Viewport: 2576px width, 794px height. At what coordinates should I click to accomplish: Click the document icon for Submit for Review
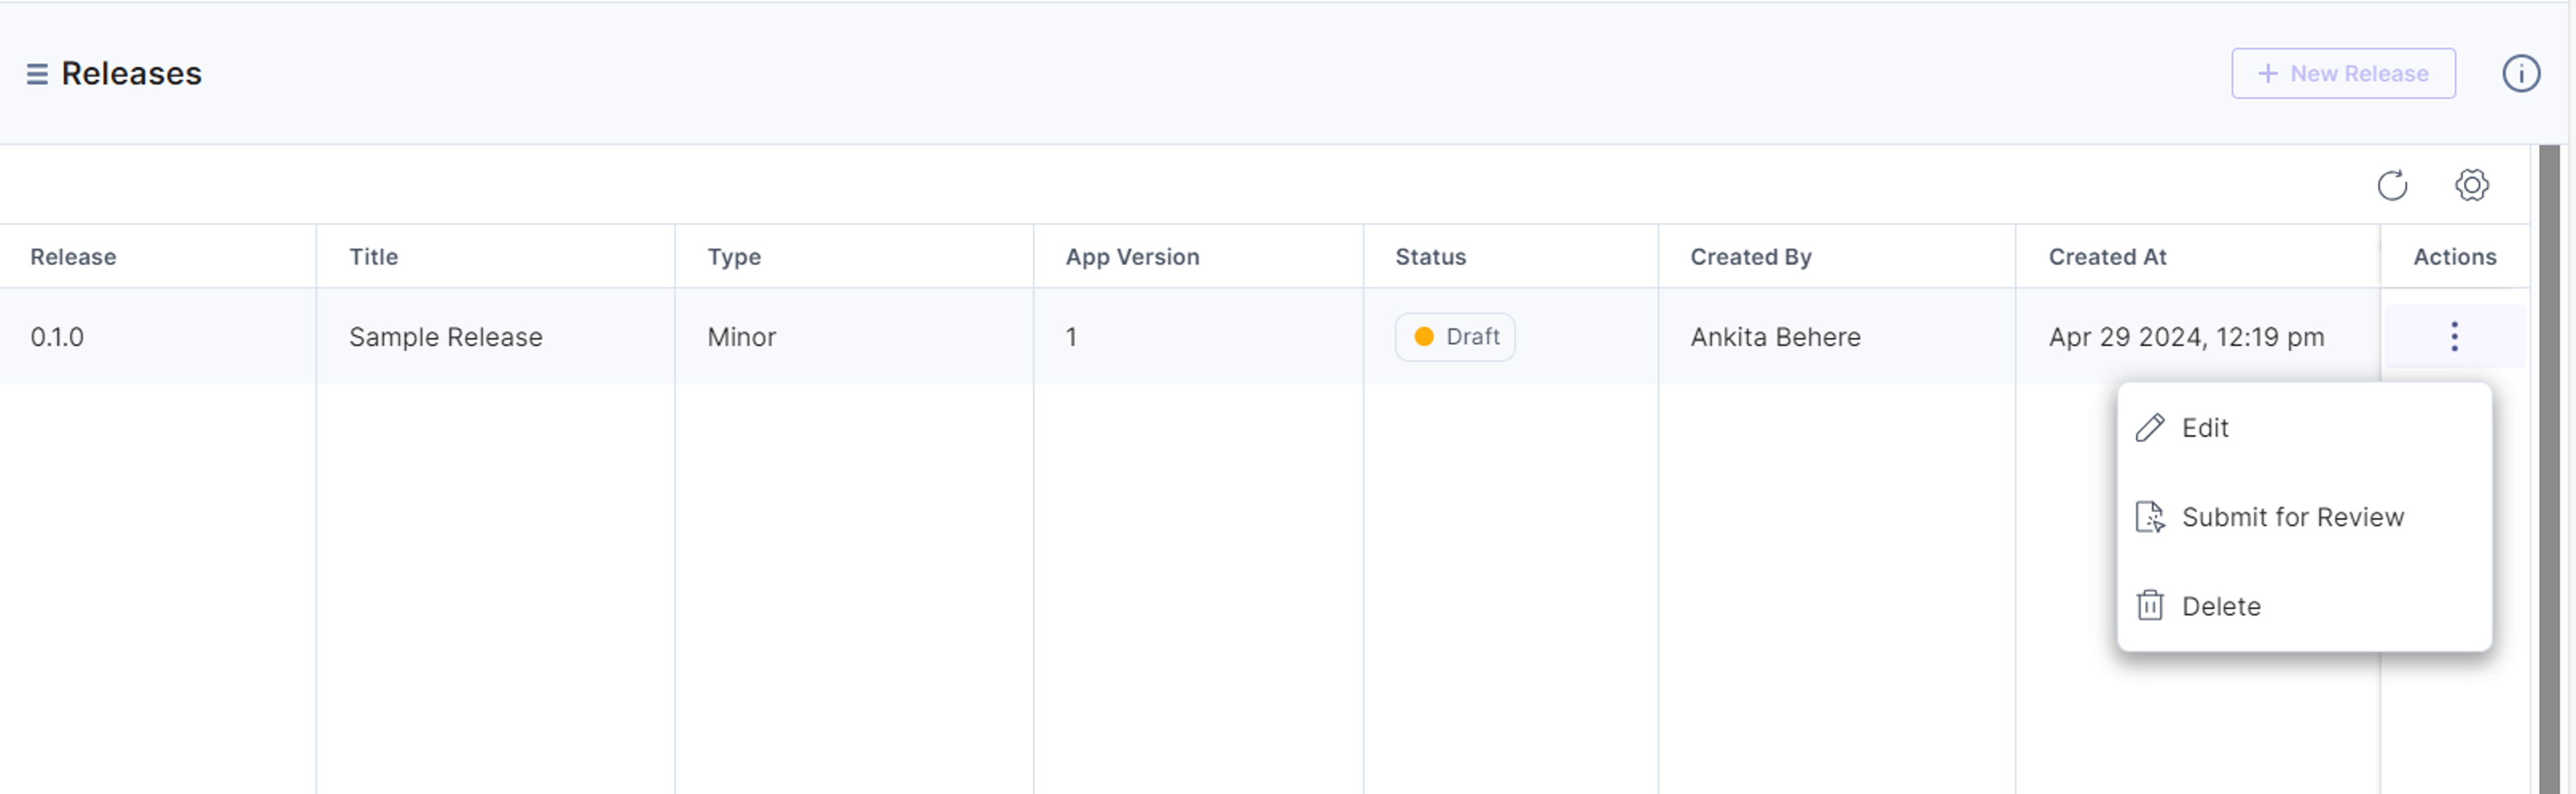(x=2150, y=517)
